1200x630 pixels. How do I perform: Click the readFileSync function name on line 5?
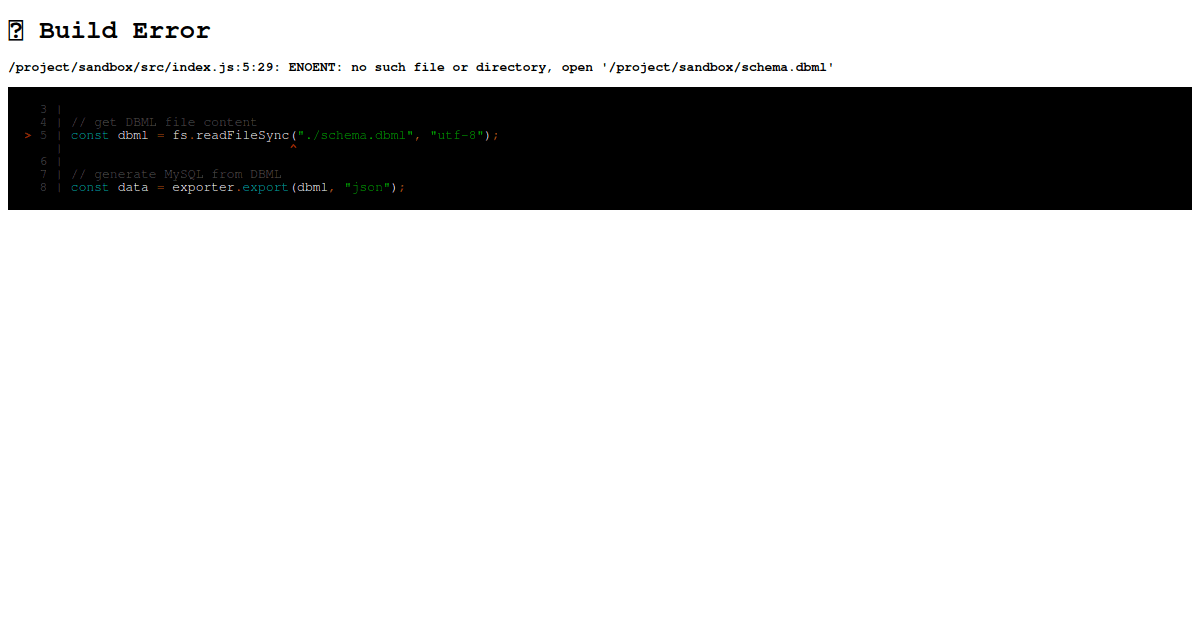click(240, 135)
